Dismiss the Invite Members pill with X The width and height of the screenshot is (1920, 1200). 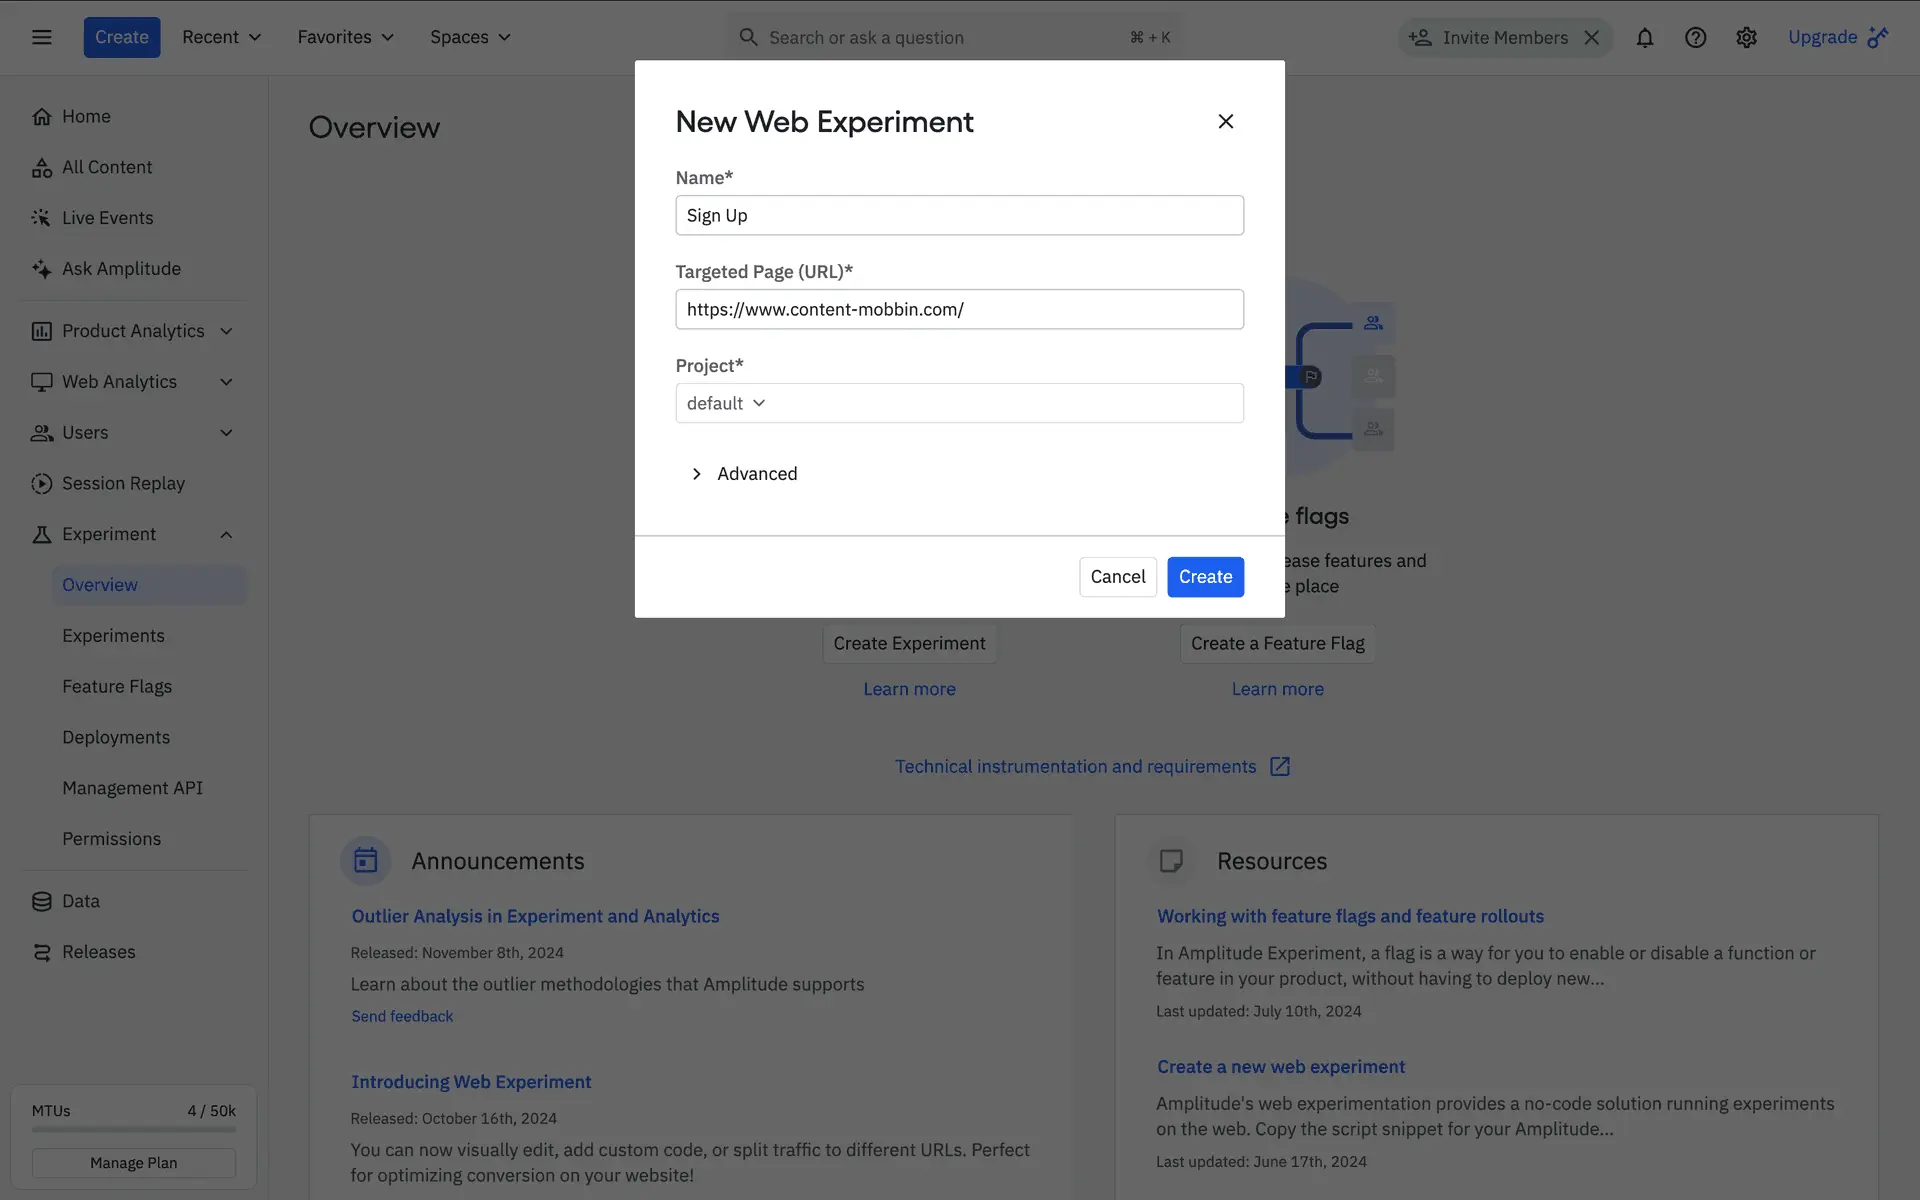(x=1592, y=37)
